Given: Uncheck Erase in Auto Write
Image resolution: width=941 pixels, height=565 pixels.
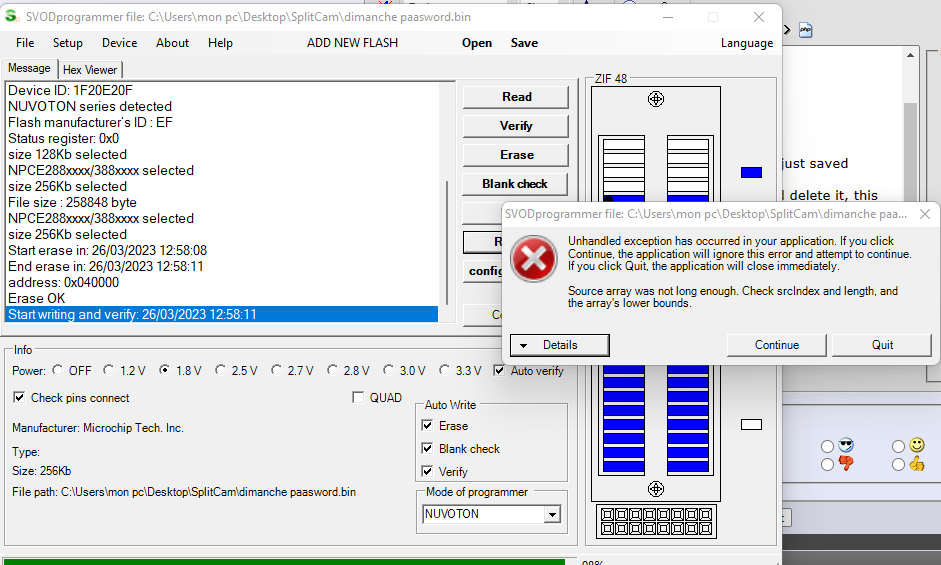Looking at the screenshot, I should [x=427, y=426].
